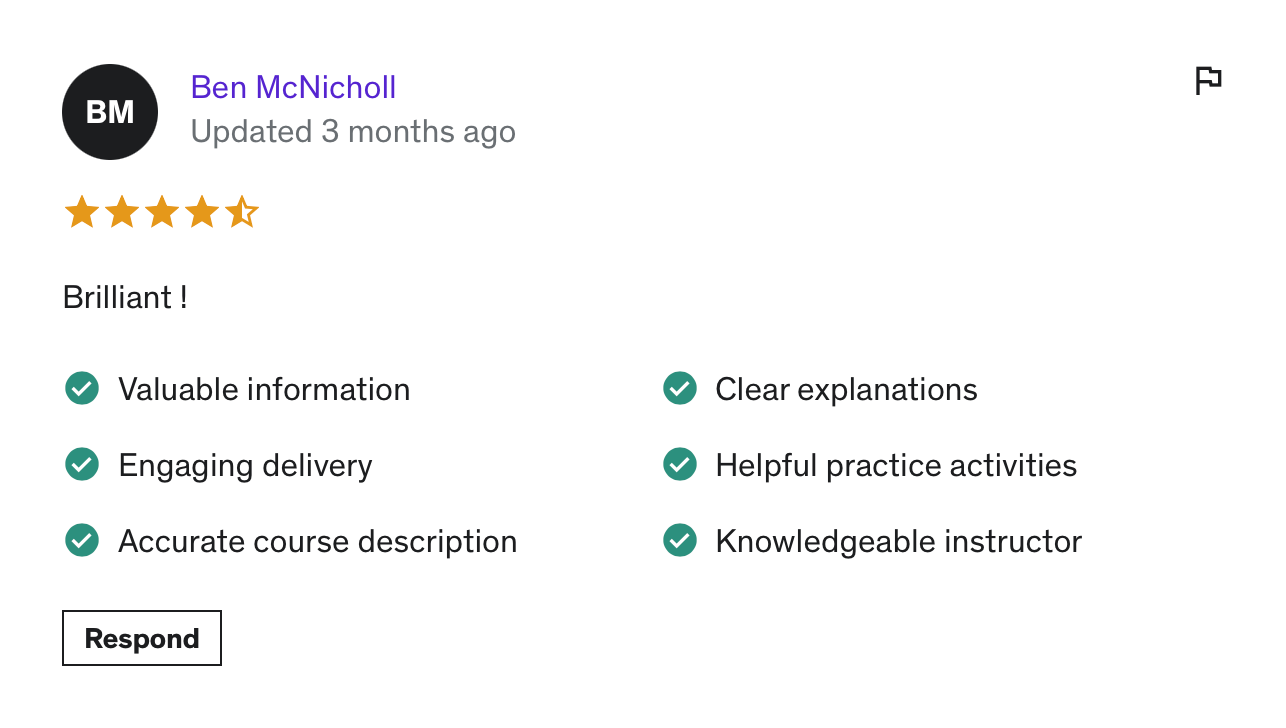This screenshot has width=1286, height=728.
Task: Click the second rating star
Action: point(121,212)
